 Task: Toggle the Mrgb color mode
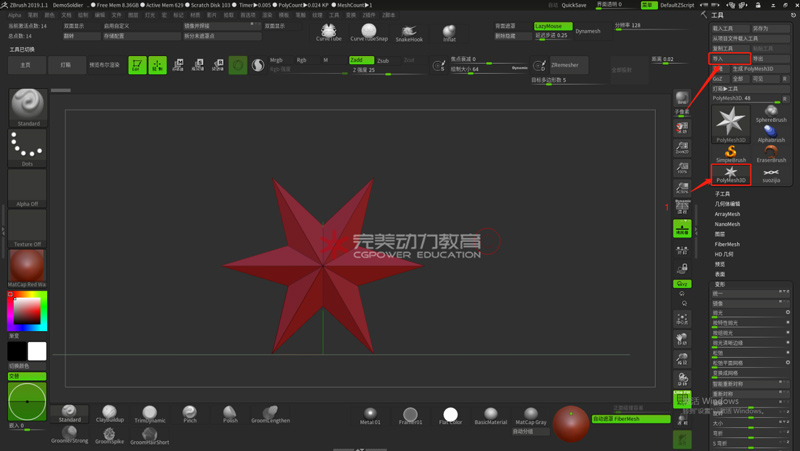(276, 60)
